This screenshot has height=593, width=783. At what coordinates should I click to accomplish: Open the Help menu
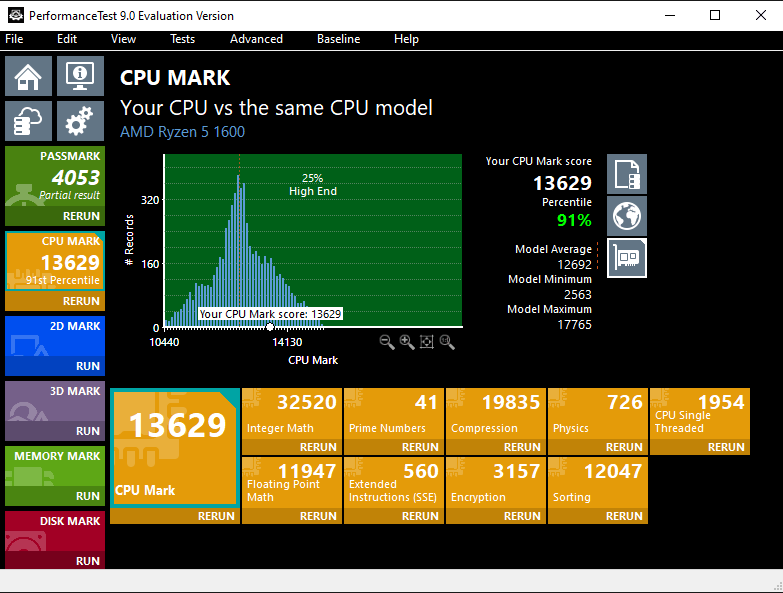pos(406,39)
